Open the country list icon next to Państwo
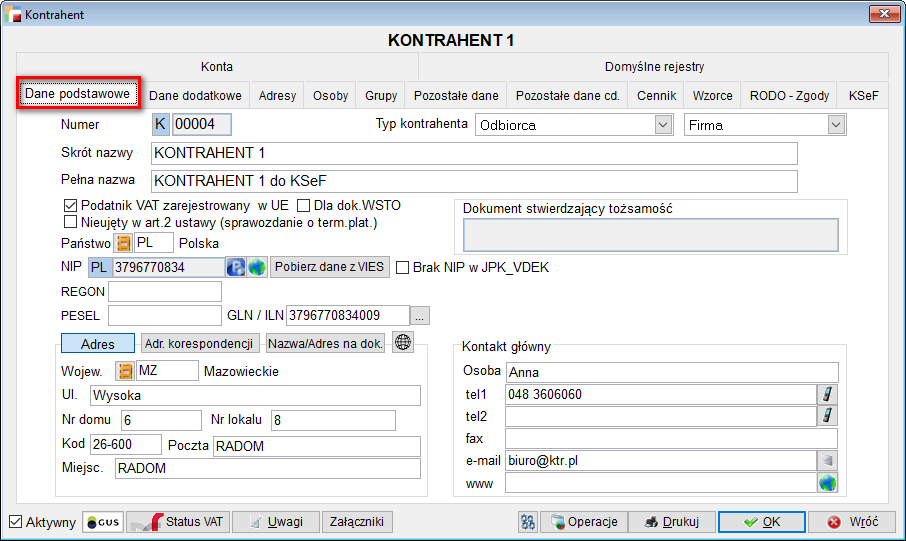Viewport: 906px width, 541px height. pos(123,243)
